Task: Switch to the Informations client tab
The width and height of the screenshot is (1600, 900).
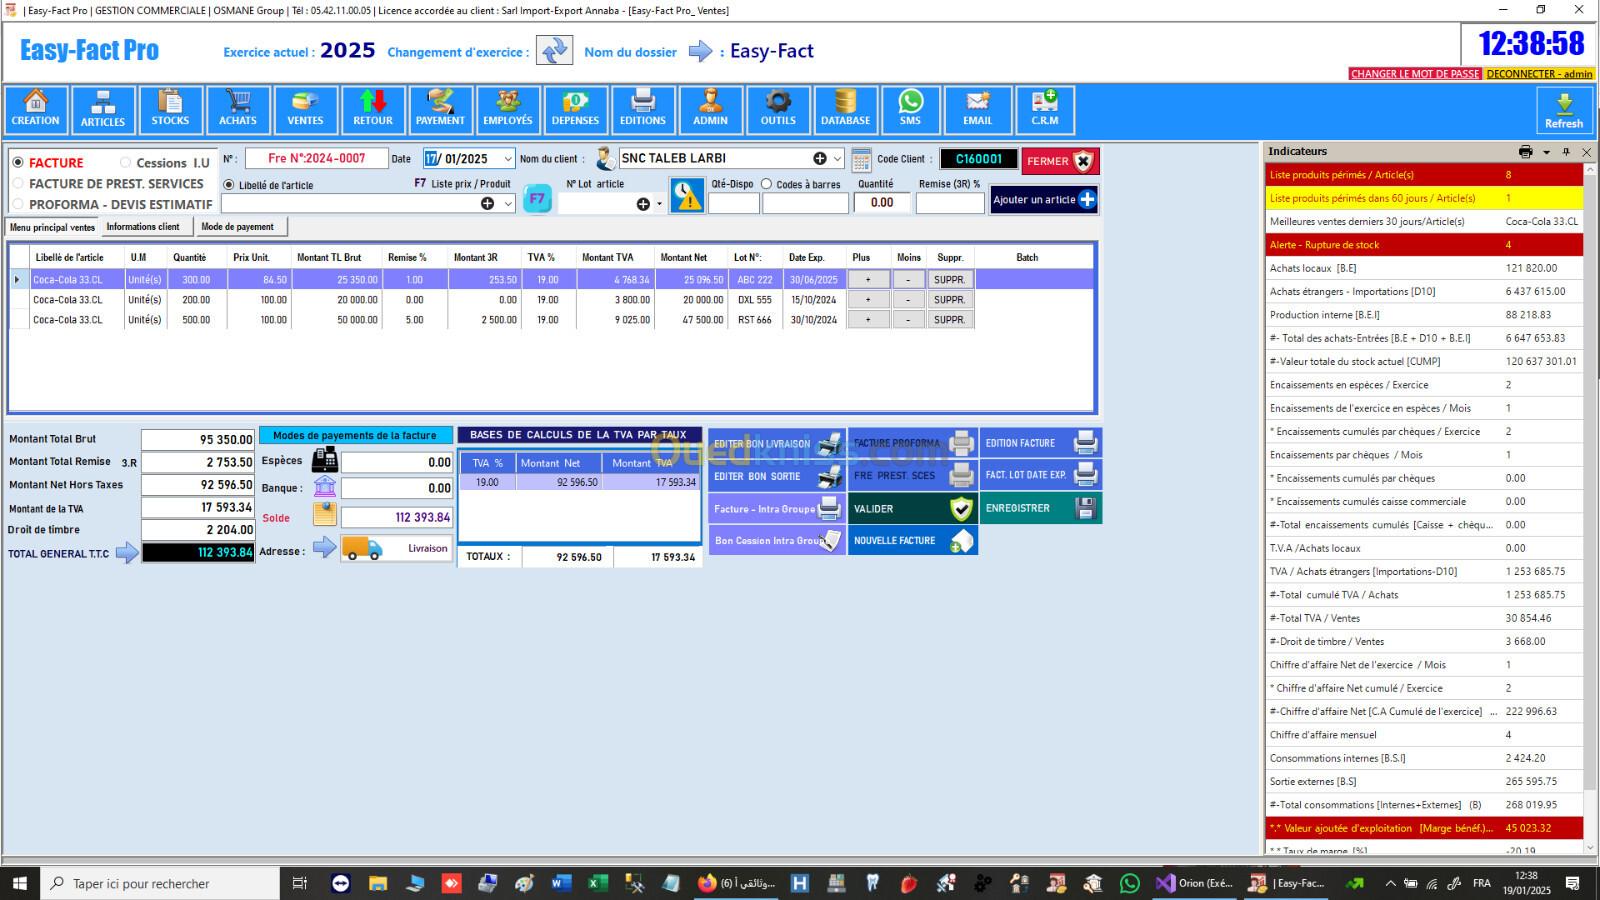Action: (143, 227)
